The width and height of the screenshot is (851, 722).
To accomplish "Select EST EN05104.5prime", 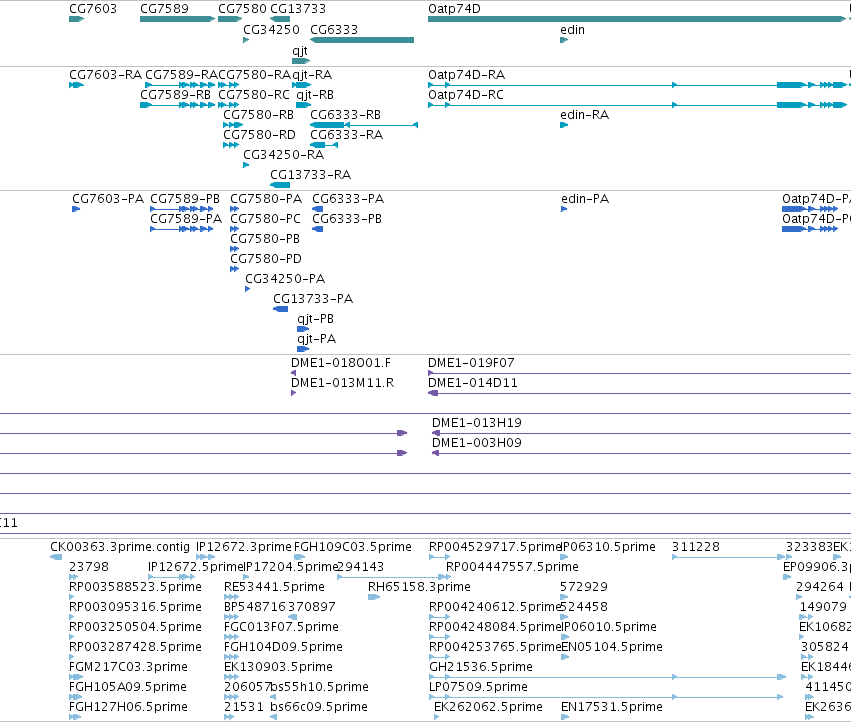I will click(x=612, y=647).
